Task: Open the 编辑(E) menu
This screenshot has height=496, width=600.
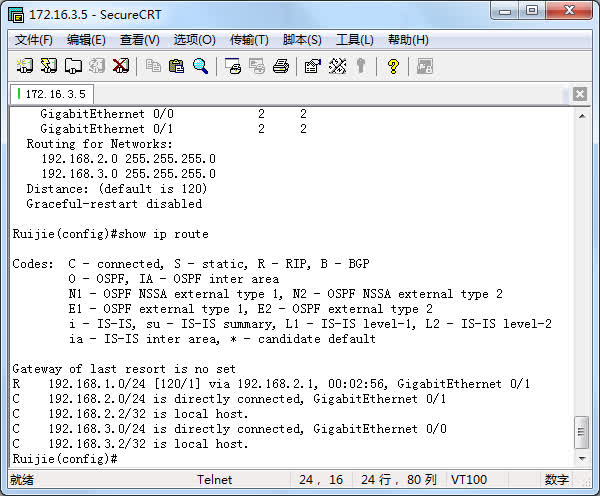Action: point(86,40)
